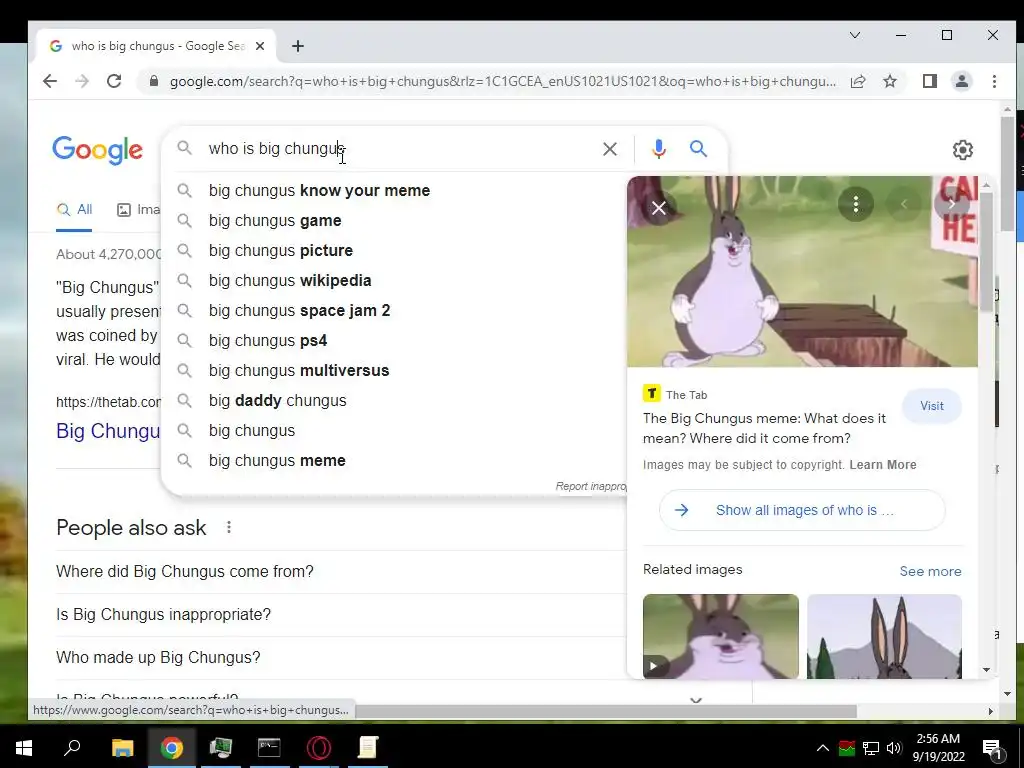
Task: Bookmark this page with the star icon
Action: [889, 81]
